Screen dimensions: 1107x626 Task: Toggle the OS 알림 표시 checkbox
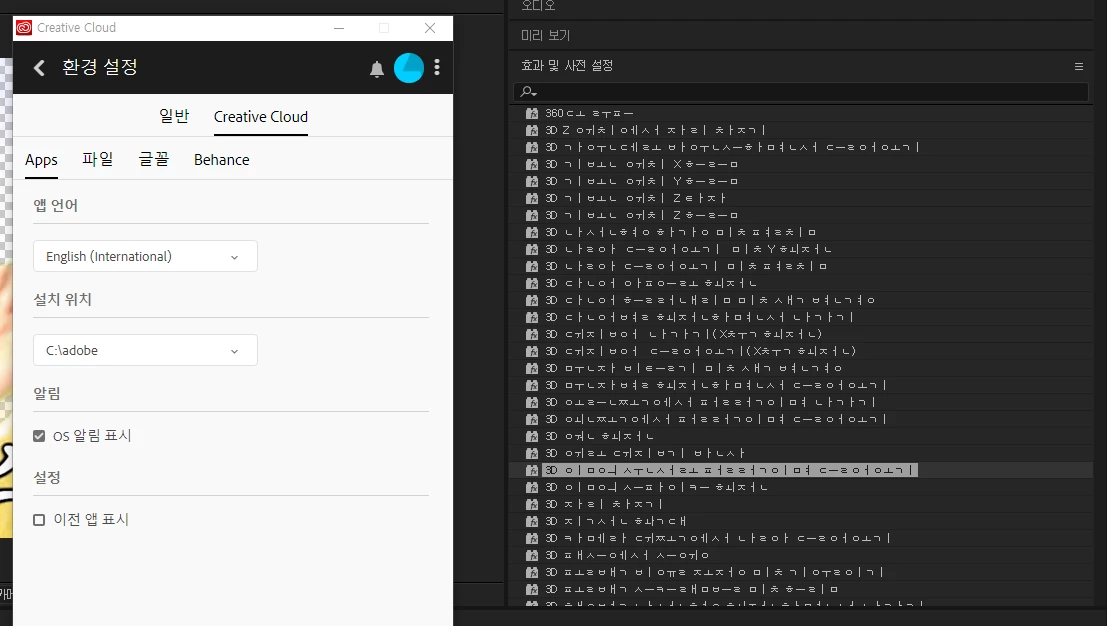[40, 436]
